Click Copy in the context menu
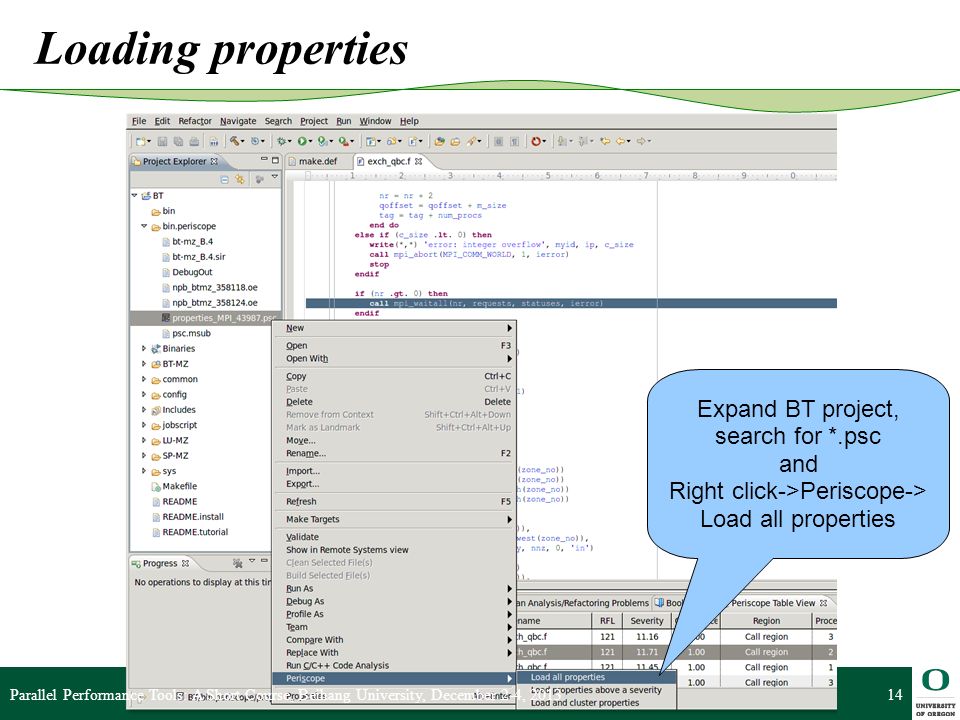The height and width of the screenshot is (720, 960). [x=394, y=377]
